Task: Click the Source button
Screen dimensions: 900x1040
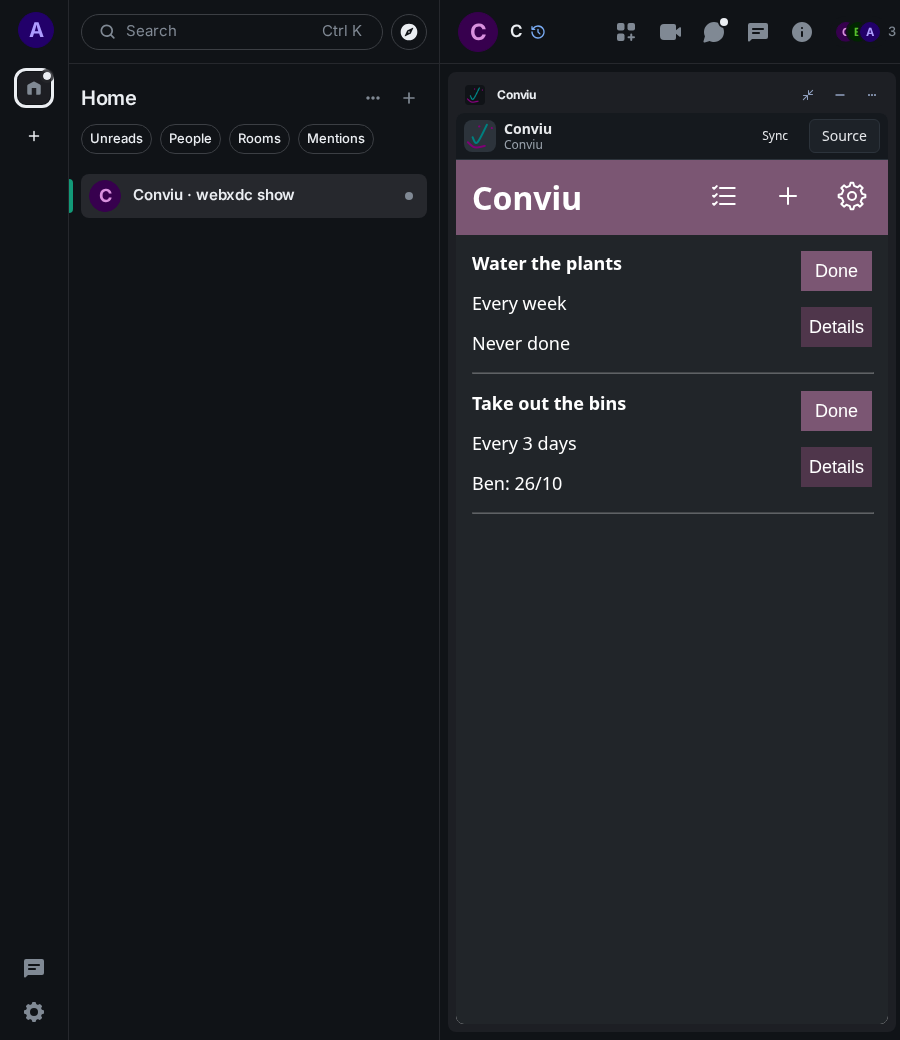Action: (x=844, y=136)
